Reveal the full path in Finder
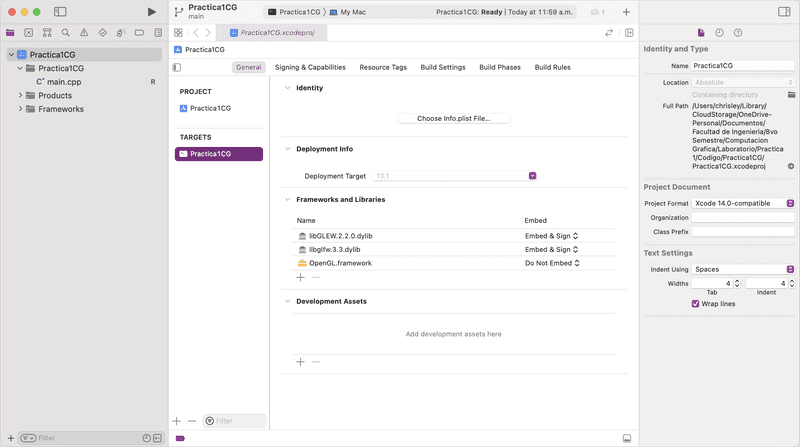 (791, 166)
